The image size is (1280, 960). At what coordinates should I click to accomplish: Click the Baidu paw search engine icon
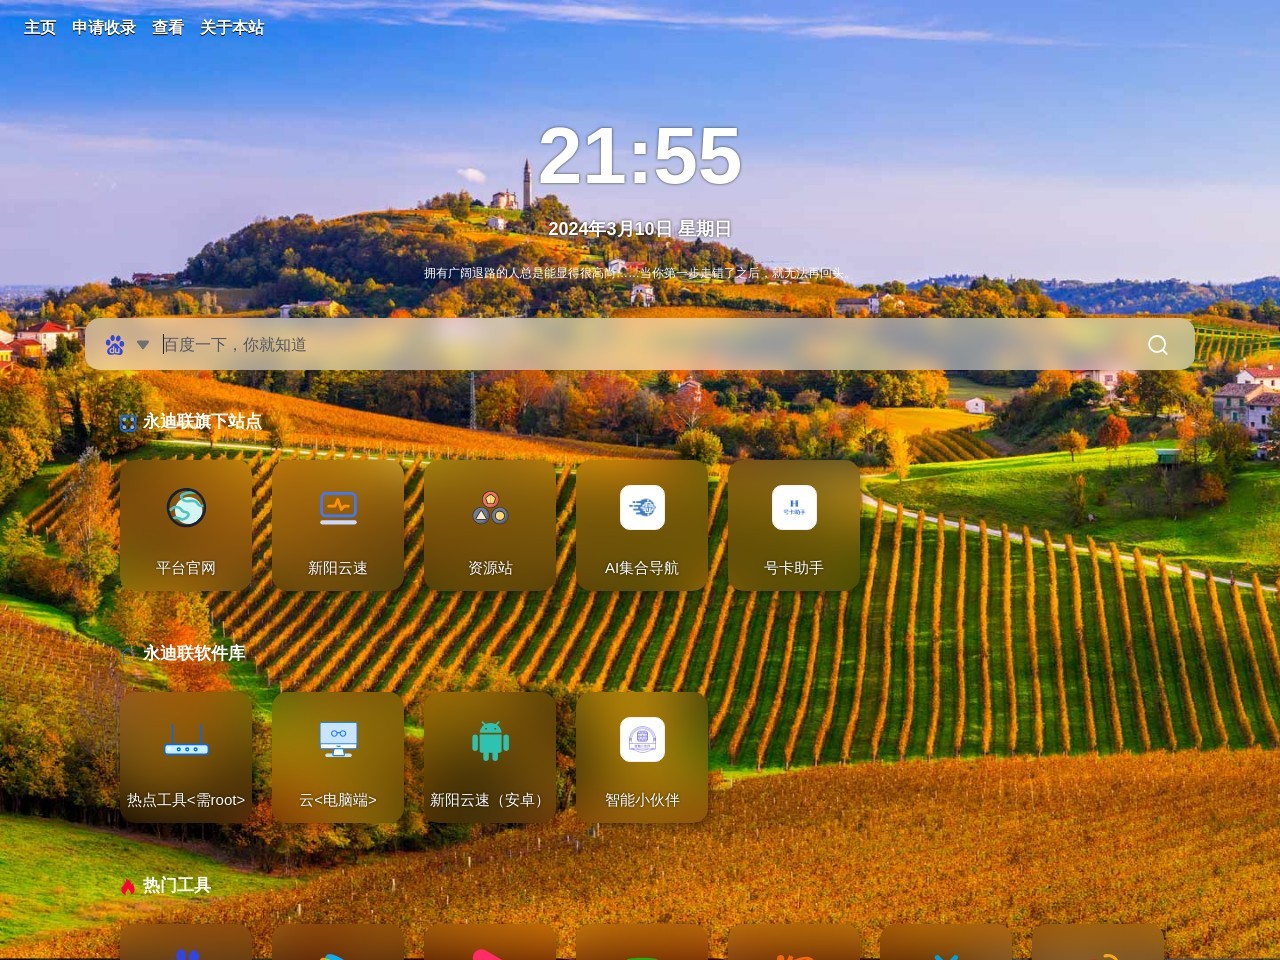click(115, 345)
